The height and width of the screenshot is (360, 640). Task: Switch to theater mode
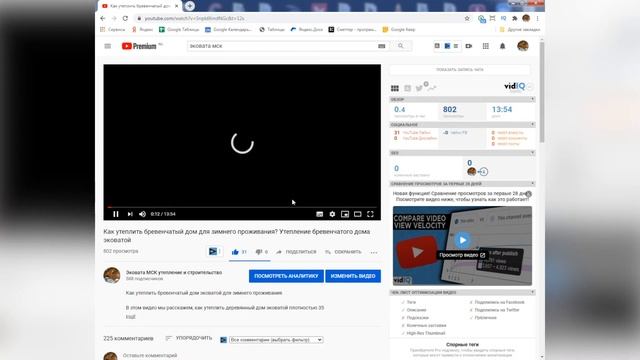coord(358,214)
